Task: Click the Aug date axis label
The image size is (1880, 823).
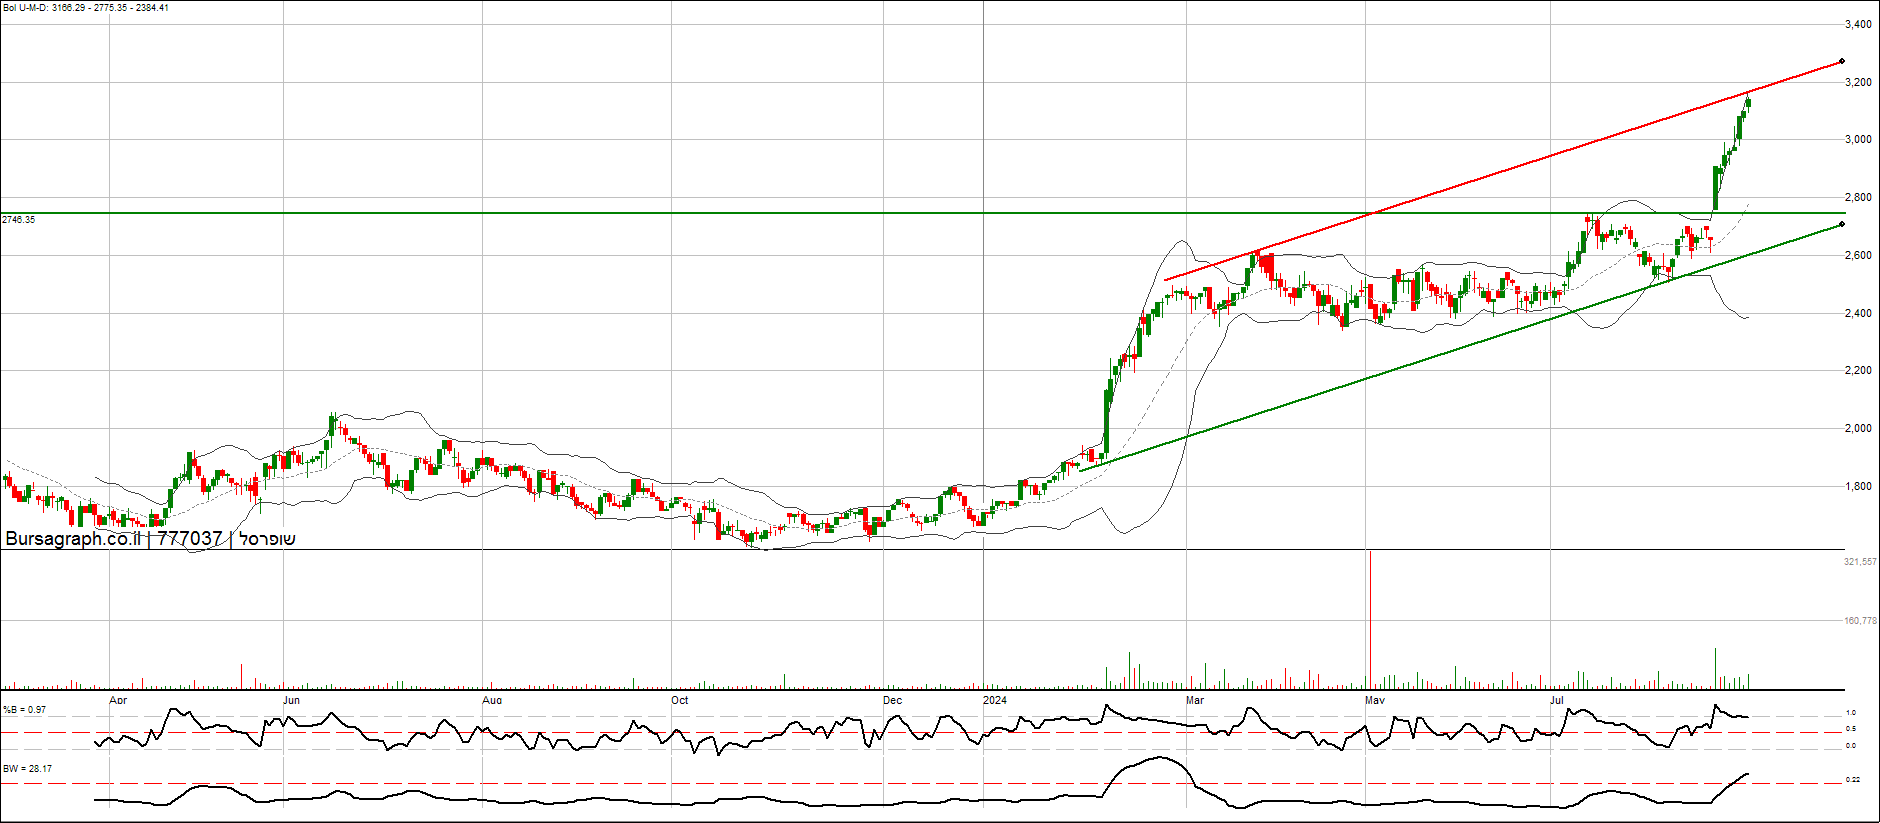Action: [x=492, y=700]
